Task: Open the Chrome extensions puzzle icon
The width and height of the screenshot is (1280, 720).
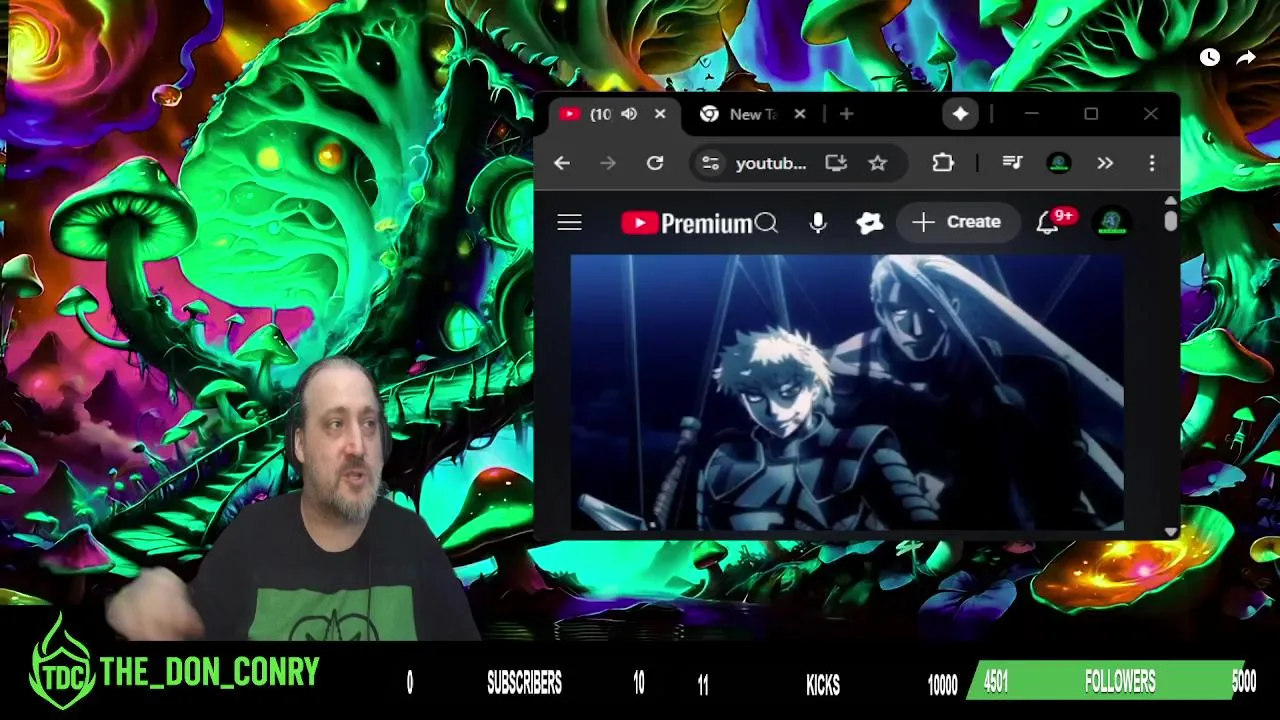Action: click(x=943, y=163)
